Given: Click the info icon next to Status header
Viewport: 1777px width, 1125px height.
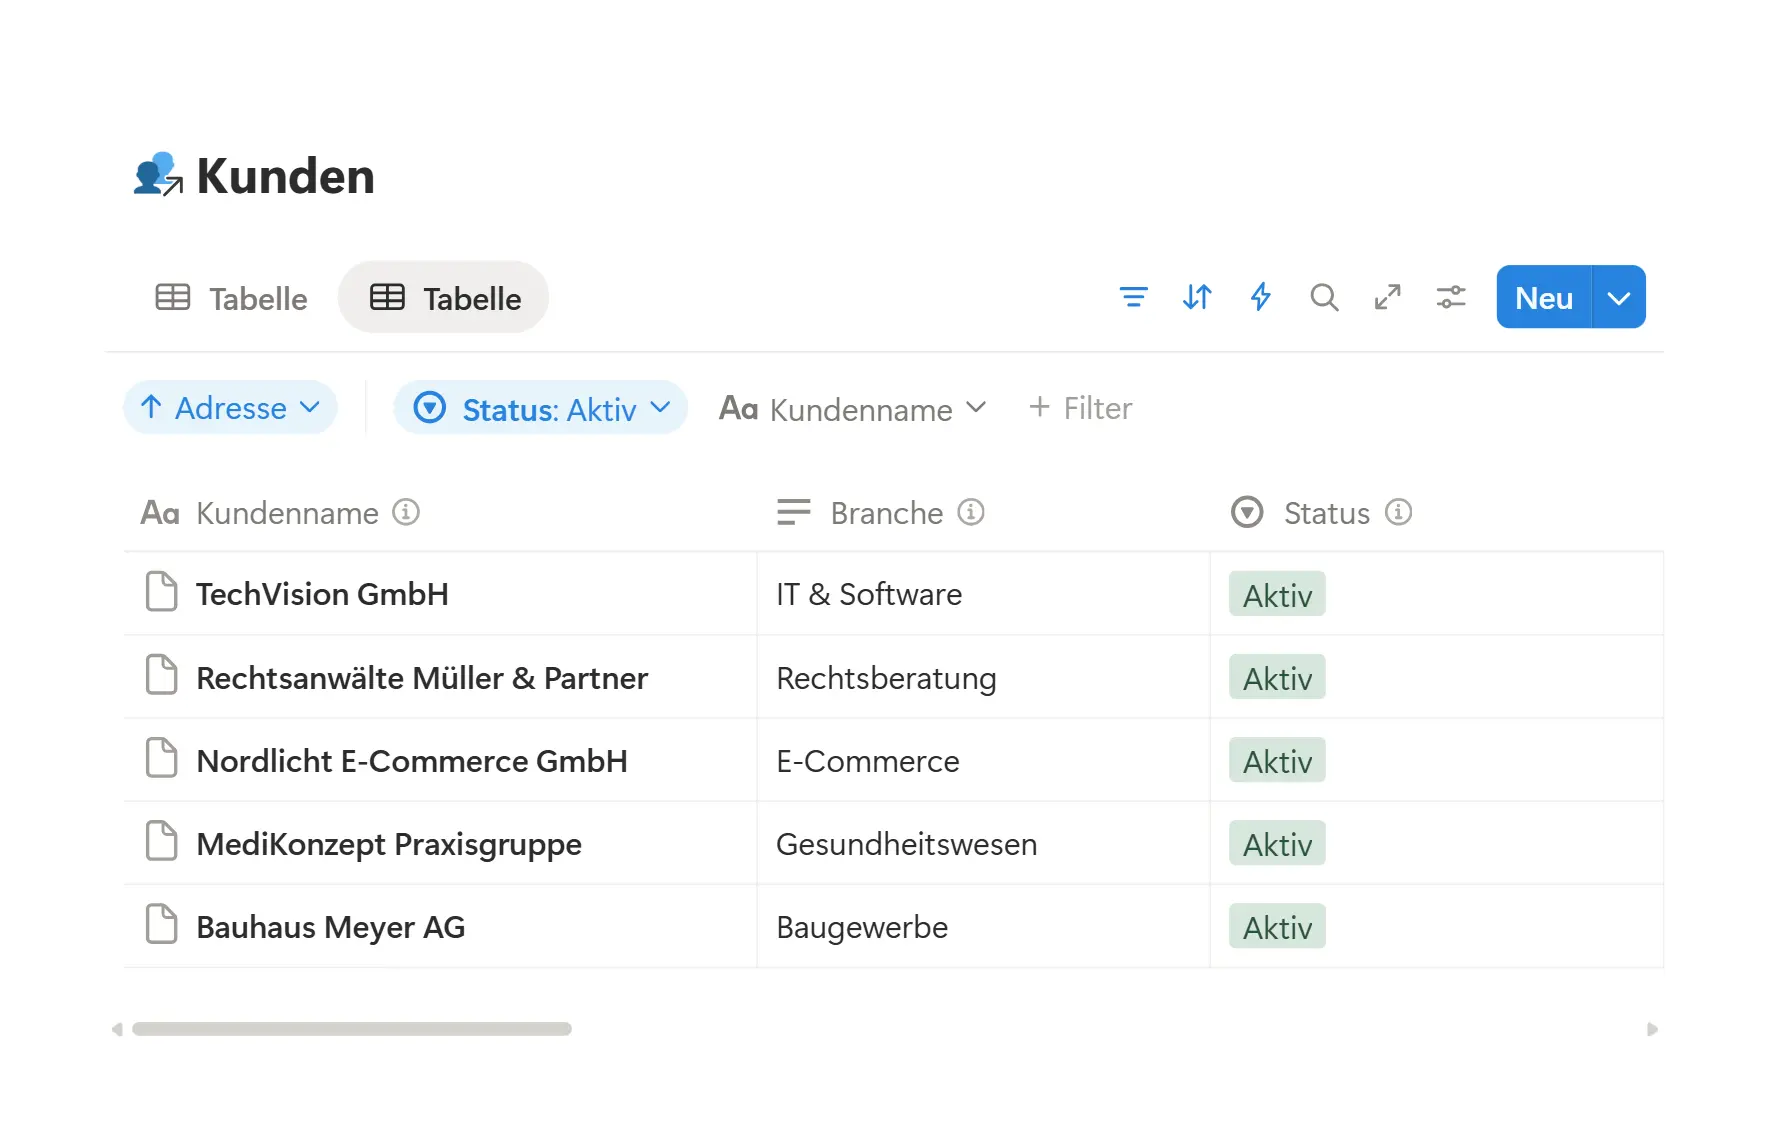Looking at the screenshot, I should click(x=1399, y=512).
